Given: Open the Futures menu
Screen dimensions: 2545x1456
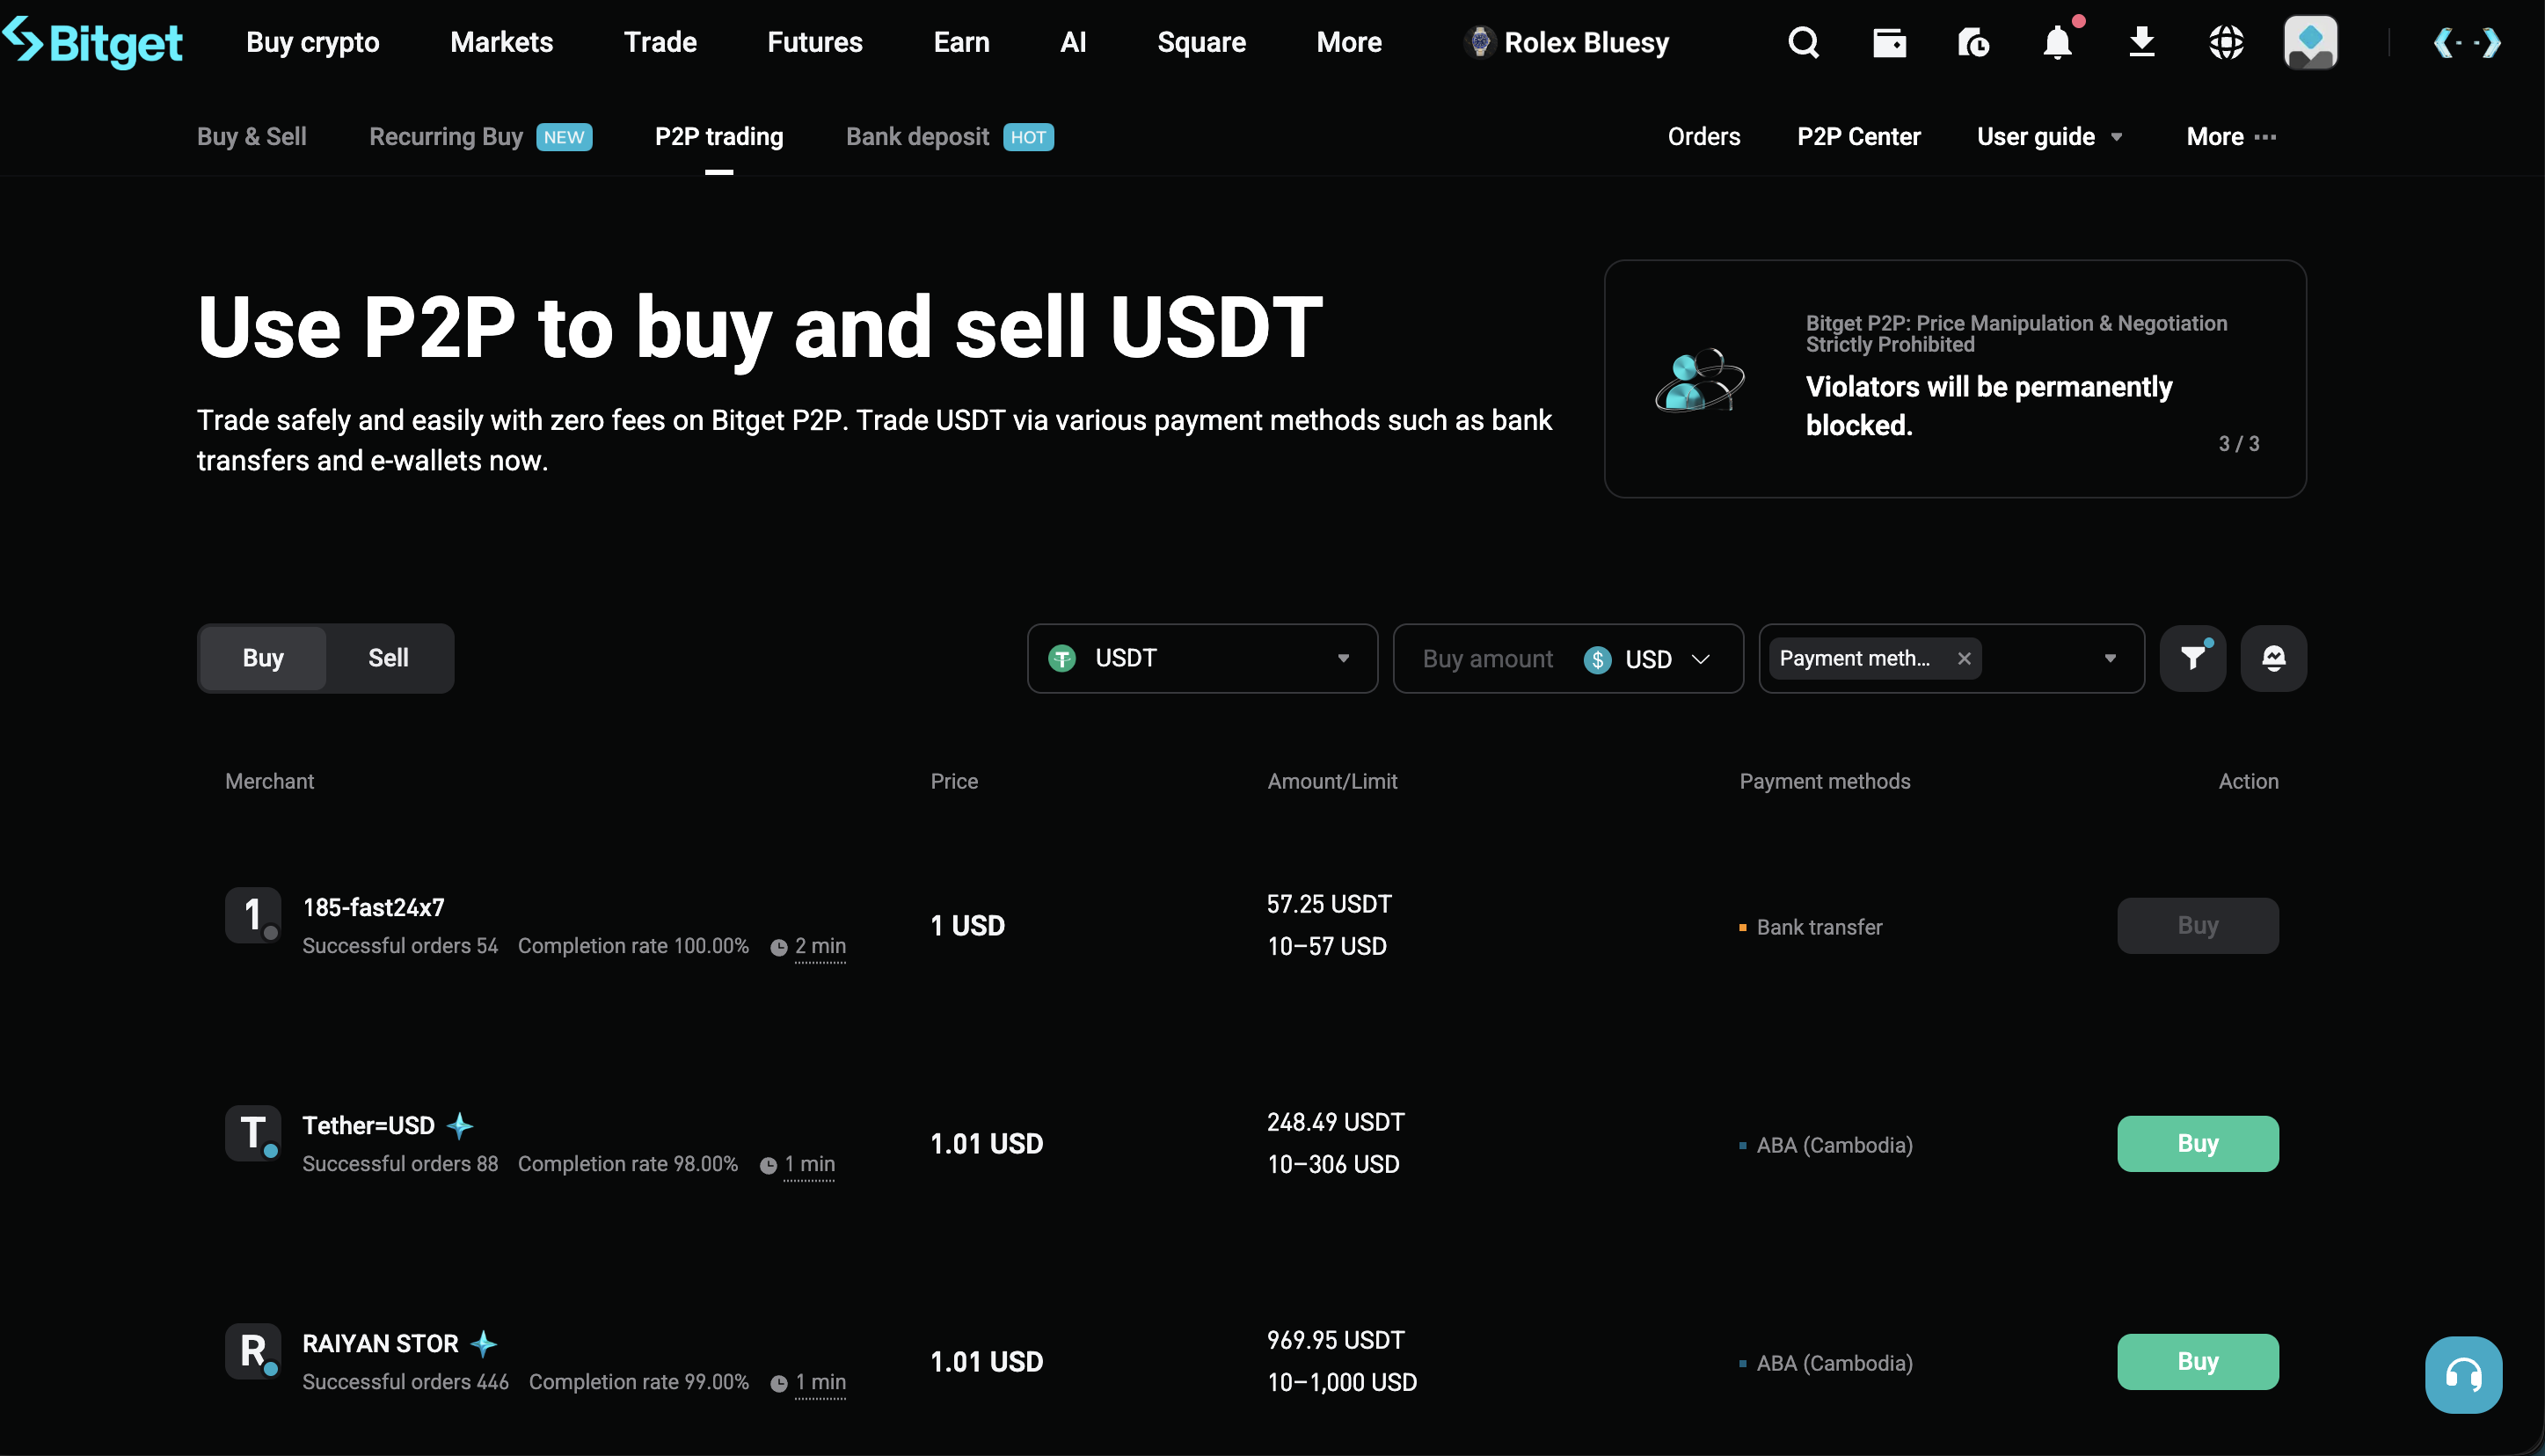Looking at the screenshot, I should coord(814,42).
